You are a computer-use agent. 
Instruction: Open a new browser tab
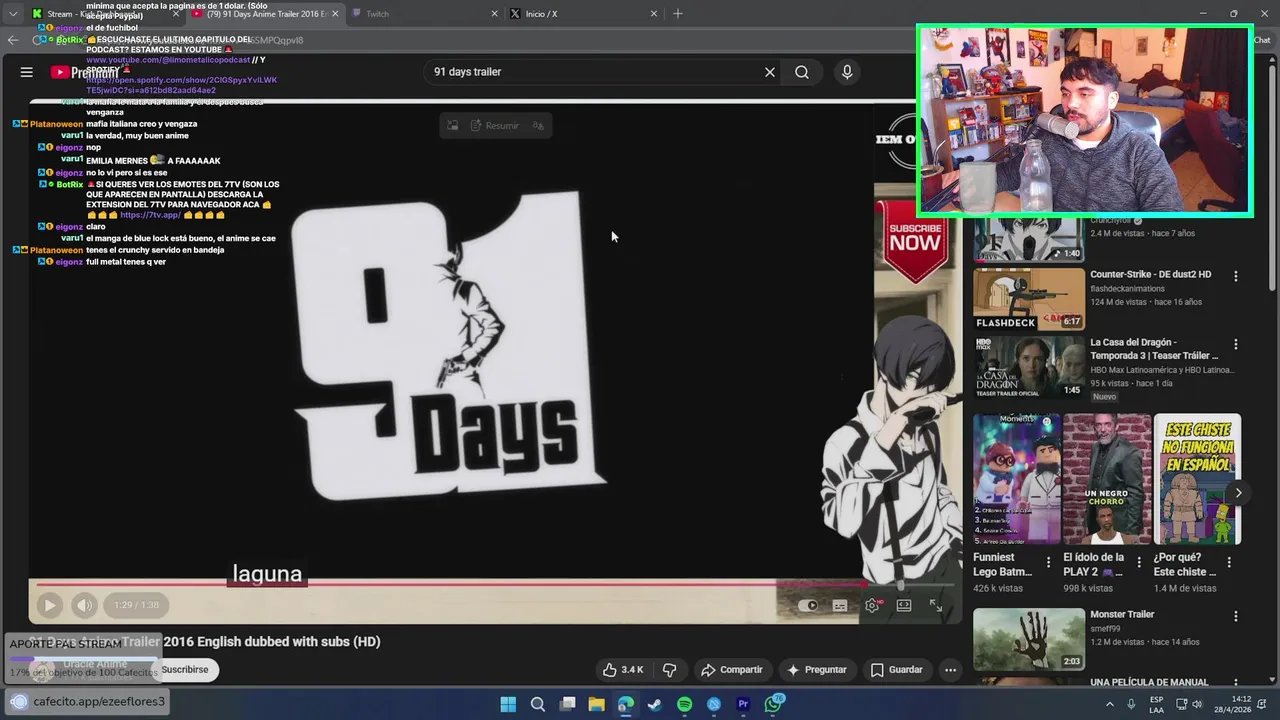tap(678, 14)
